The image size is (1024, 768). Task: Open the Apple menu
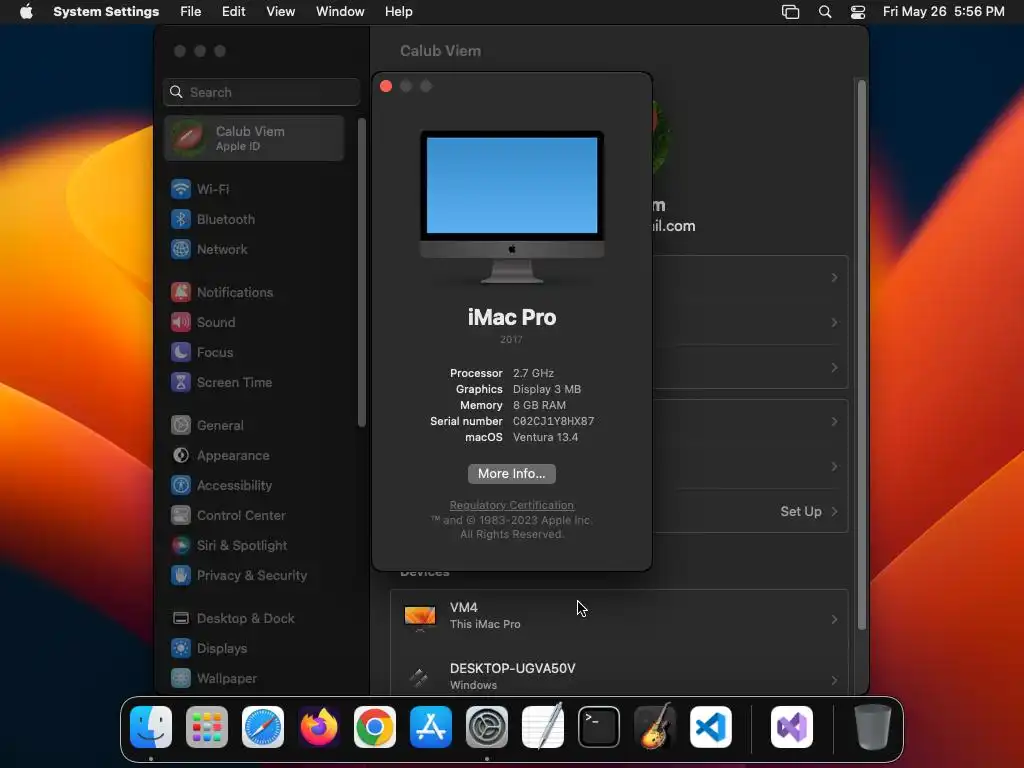(x=26, y=12)
